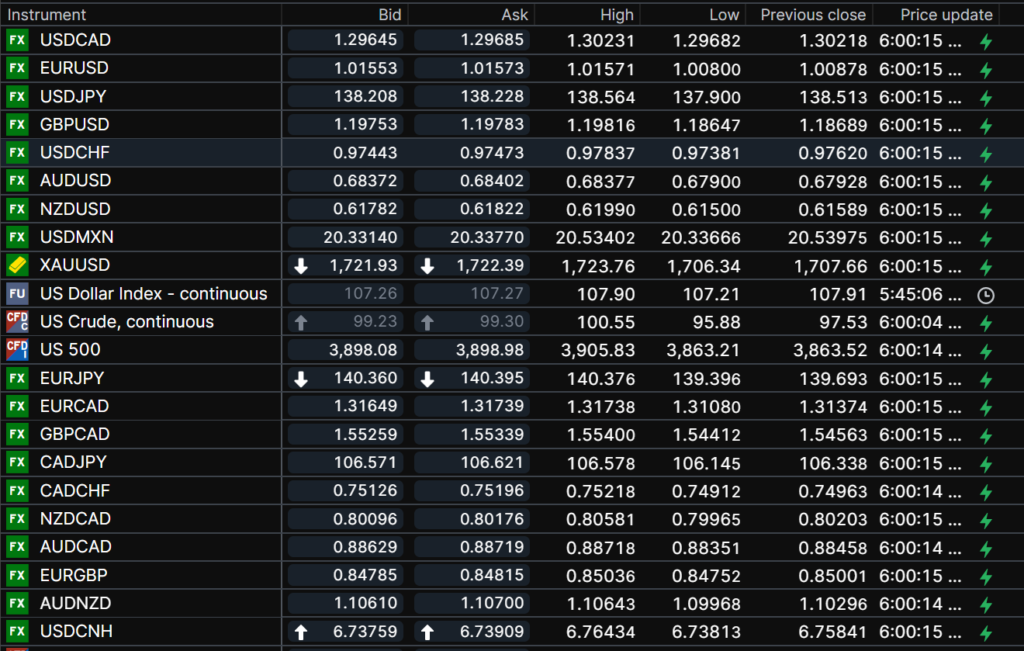The height and width of the screenshot is (651, 1024).
Task: Click the High column header
Action: coord(616,15)
